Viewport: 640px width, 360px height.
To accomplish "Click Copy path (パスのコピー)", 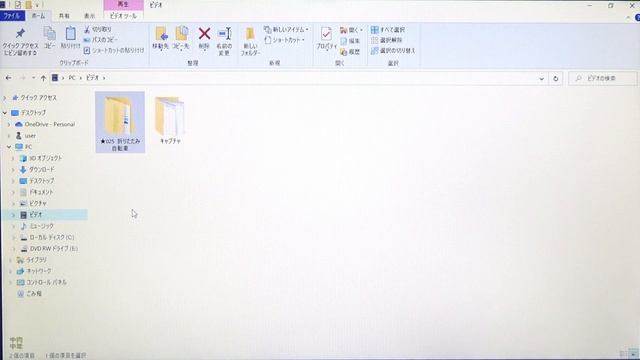I will point(100,40).
